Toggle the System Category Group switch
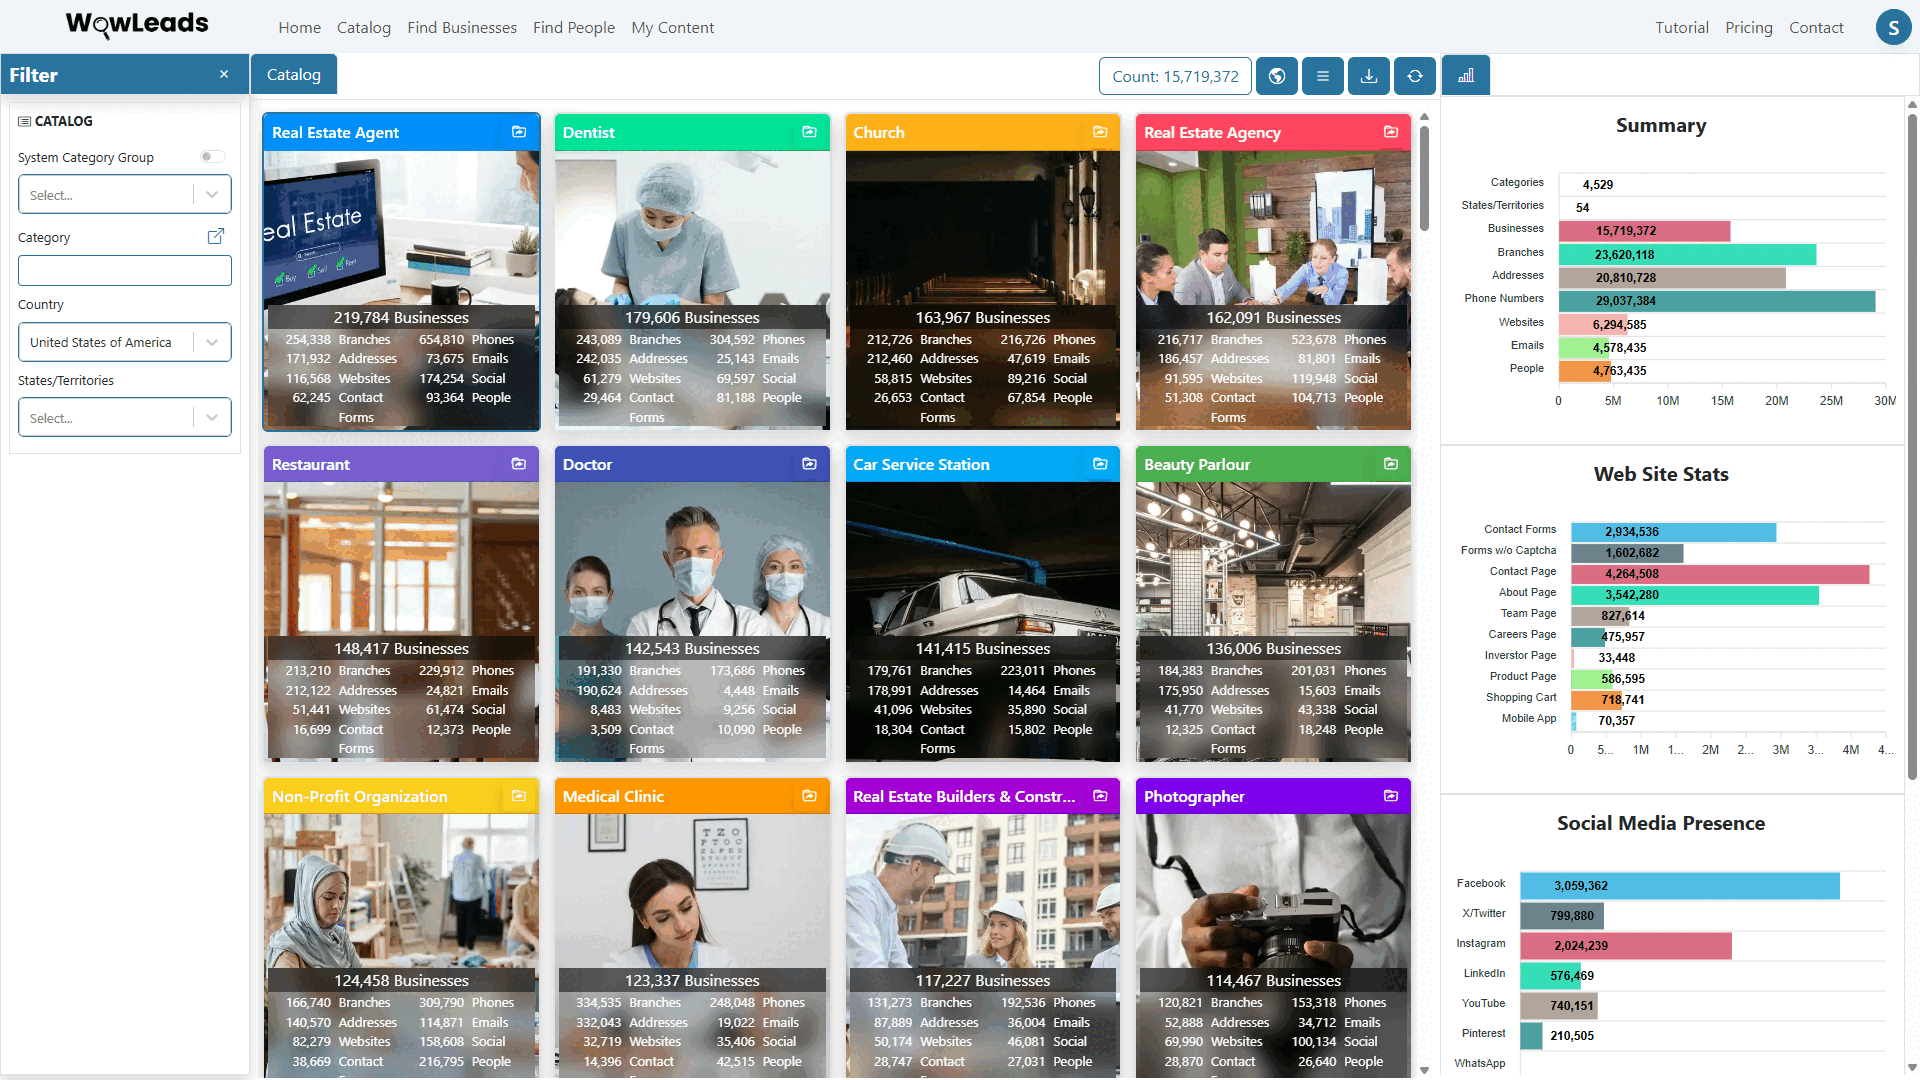Screen dimensions: 1920x1080 (x=212, y=157)
